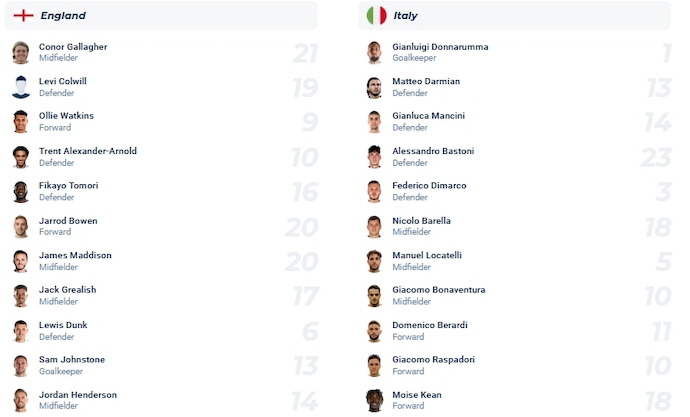Click Jordan Henderson's avatar

point(21,400)
